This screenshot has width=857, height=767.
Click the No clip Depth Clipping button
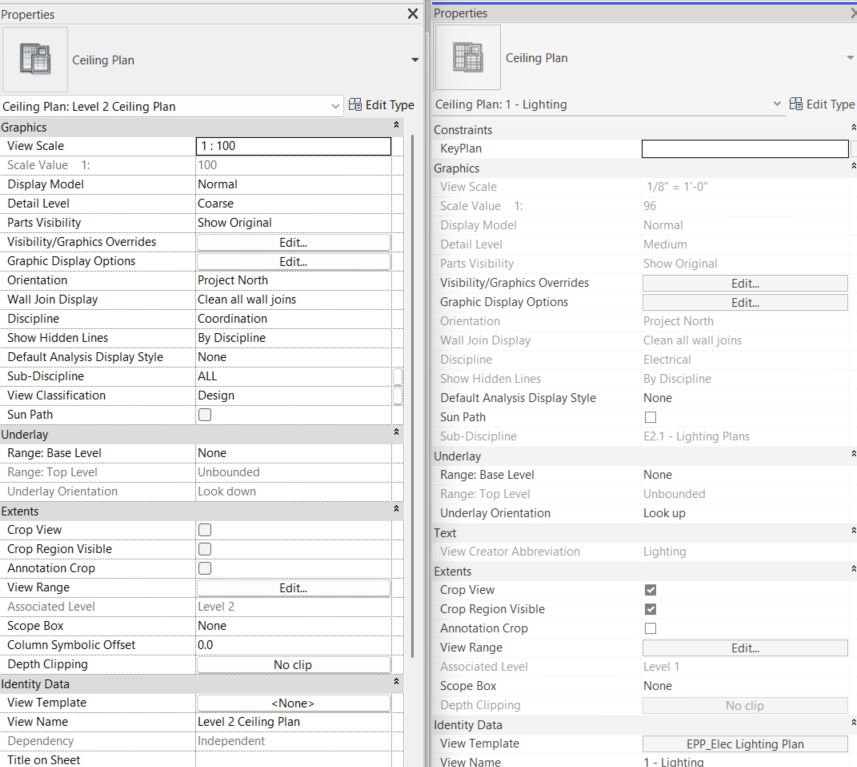pos(294,665)
